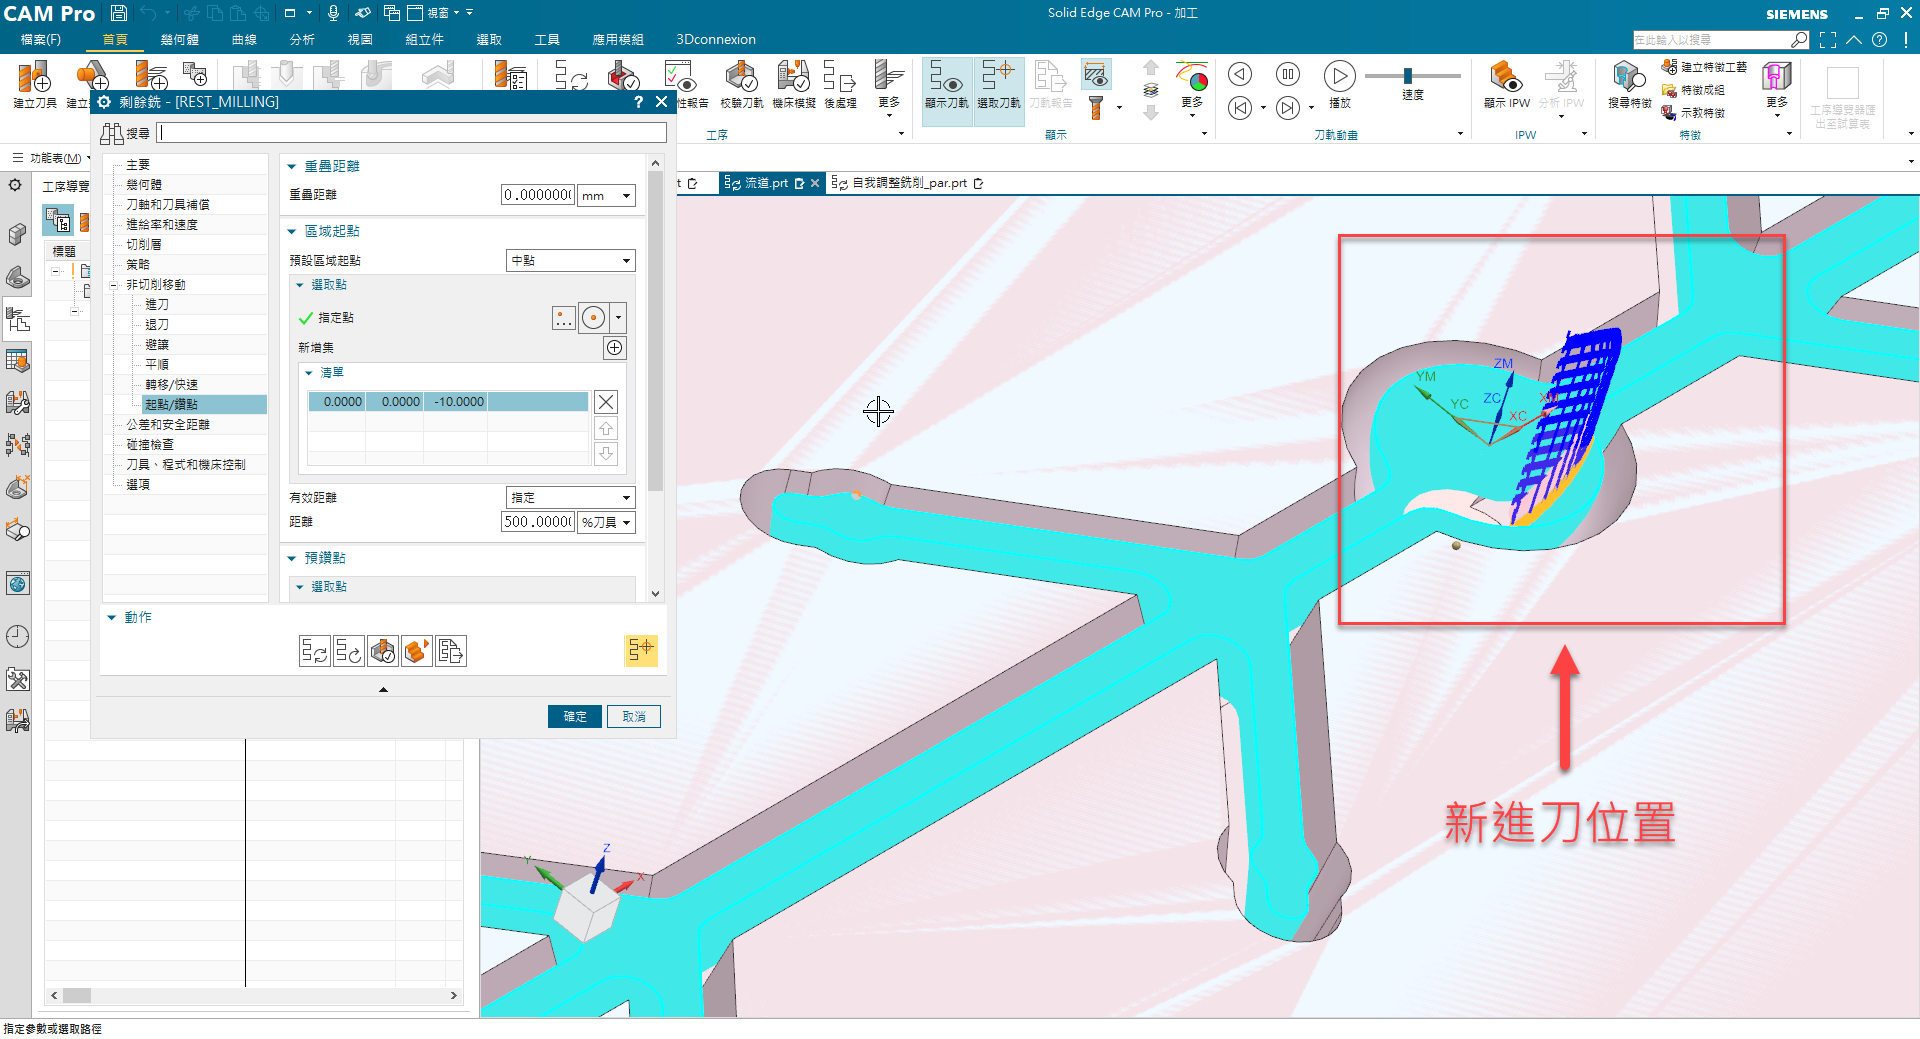The height and width of the screenshot is (1039, 1920).
Task: Collapse the 清單 list section
Action: click(x=308, y=373)
